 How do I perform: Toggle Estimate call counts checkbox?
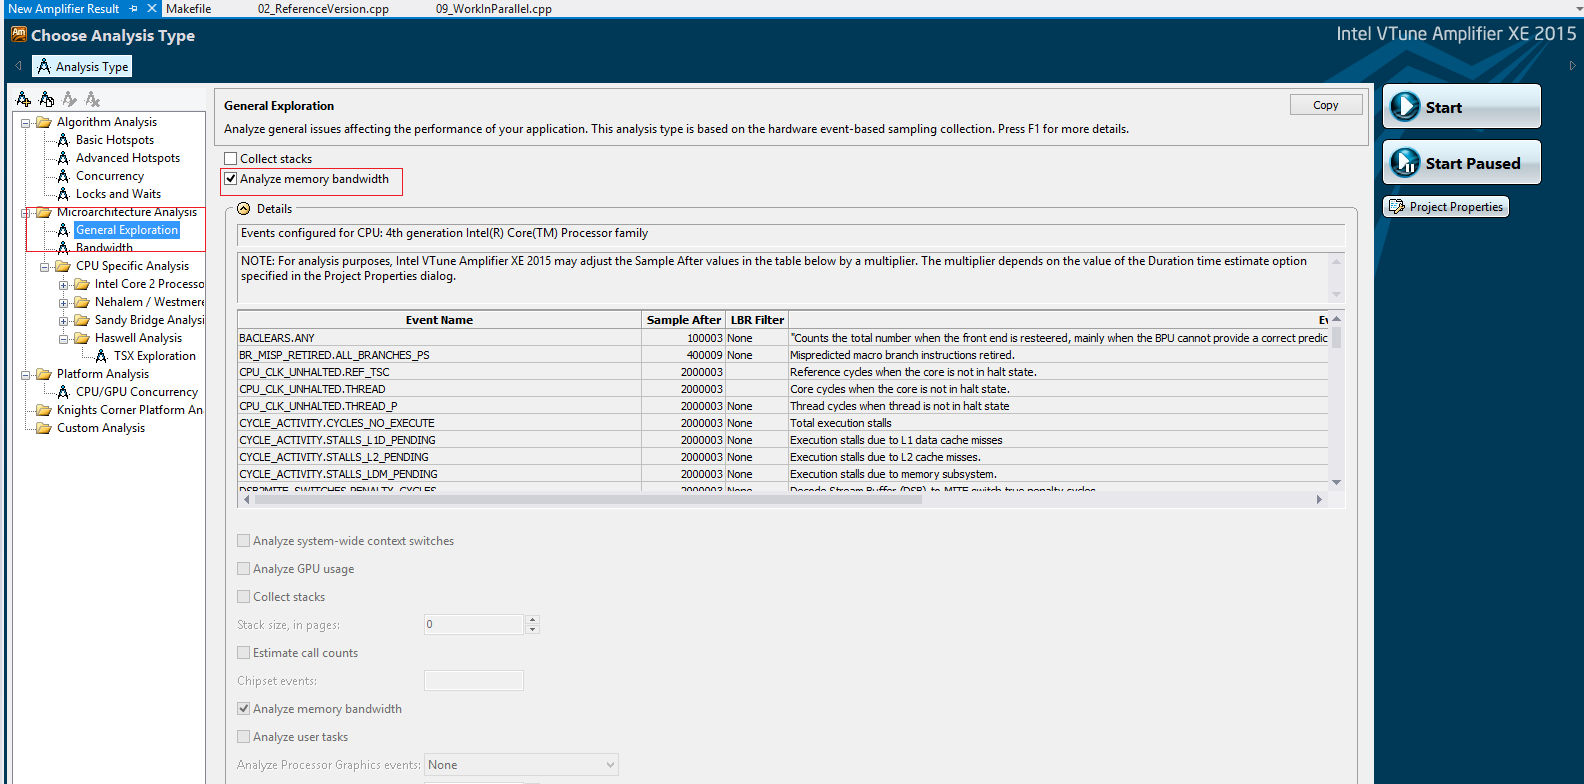pos(244,653)
